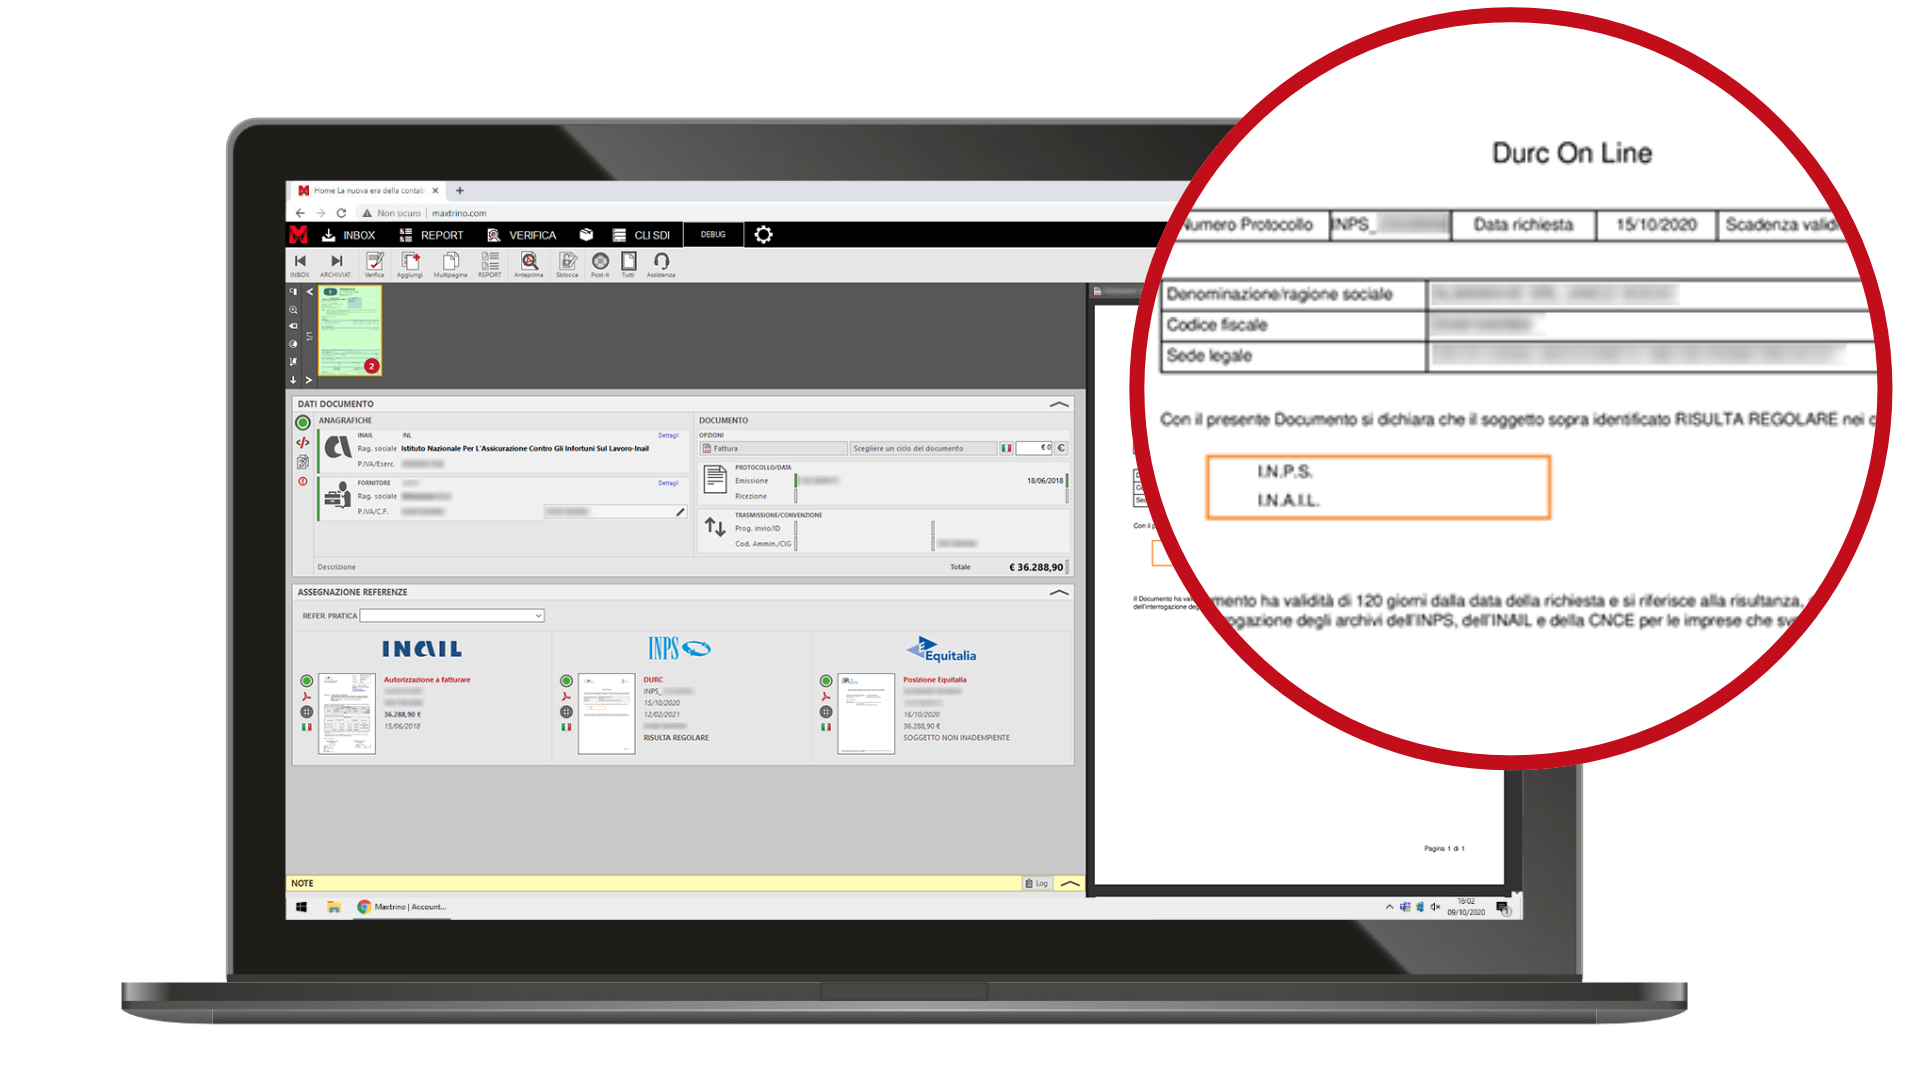This screenshot has width=1920, height=1080.
Task: Open a new browser tab with plus
Action: click(460, 191)
